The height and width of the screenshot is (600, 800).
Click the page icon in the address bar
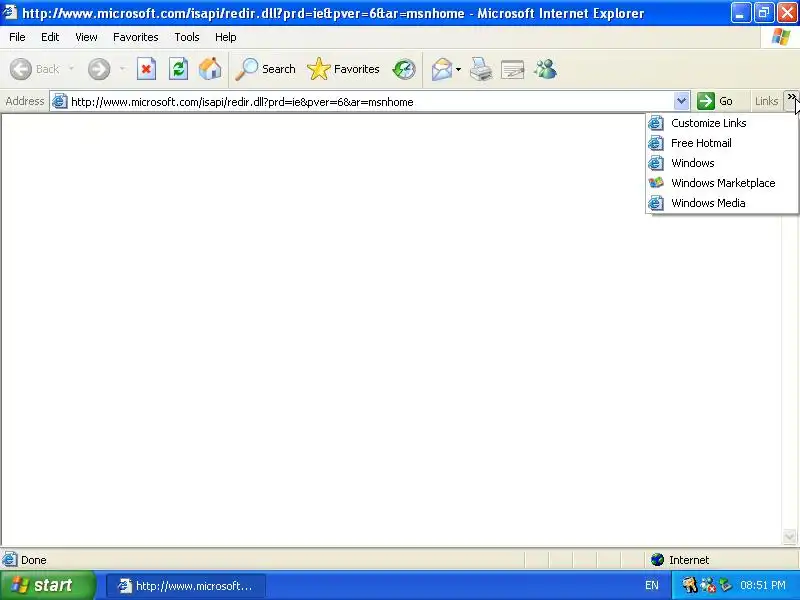60,102
